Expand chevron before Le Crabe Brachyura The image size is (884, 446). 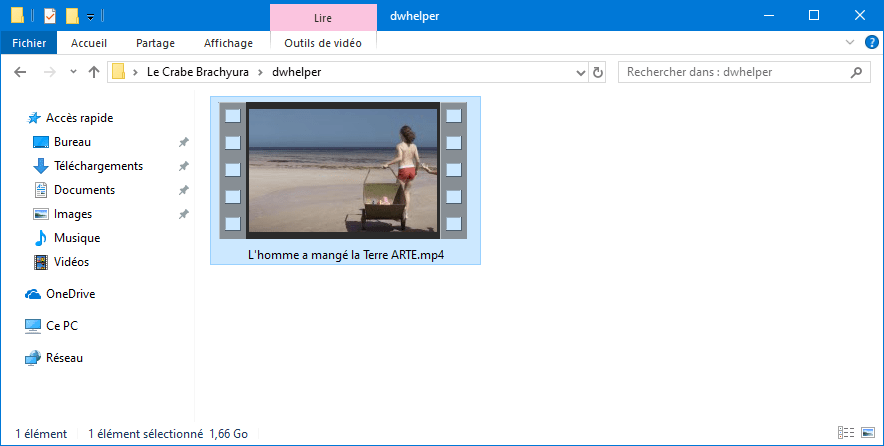pyautogui.click(x=135, y=72)
